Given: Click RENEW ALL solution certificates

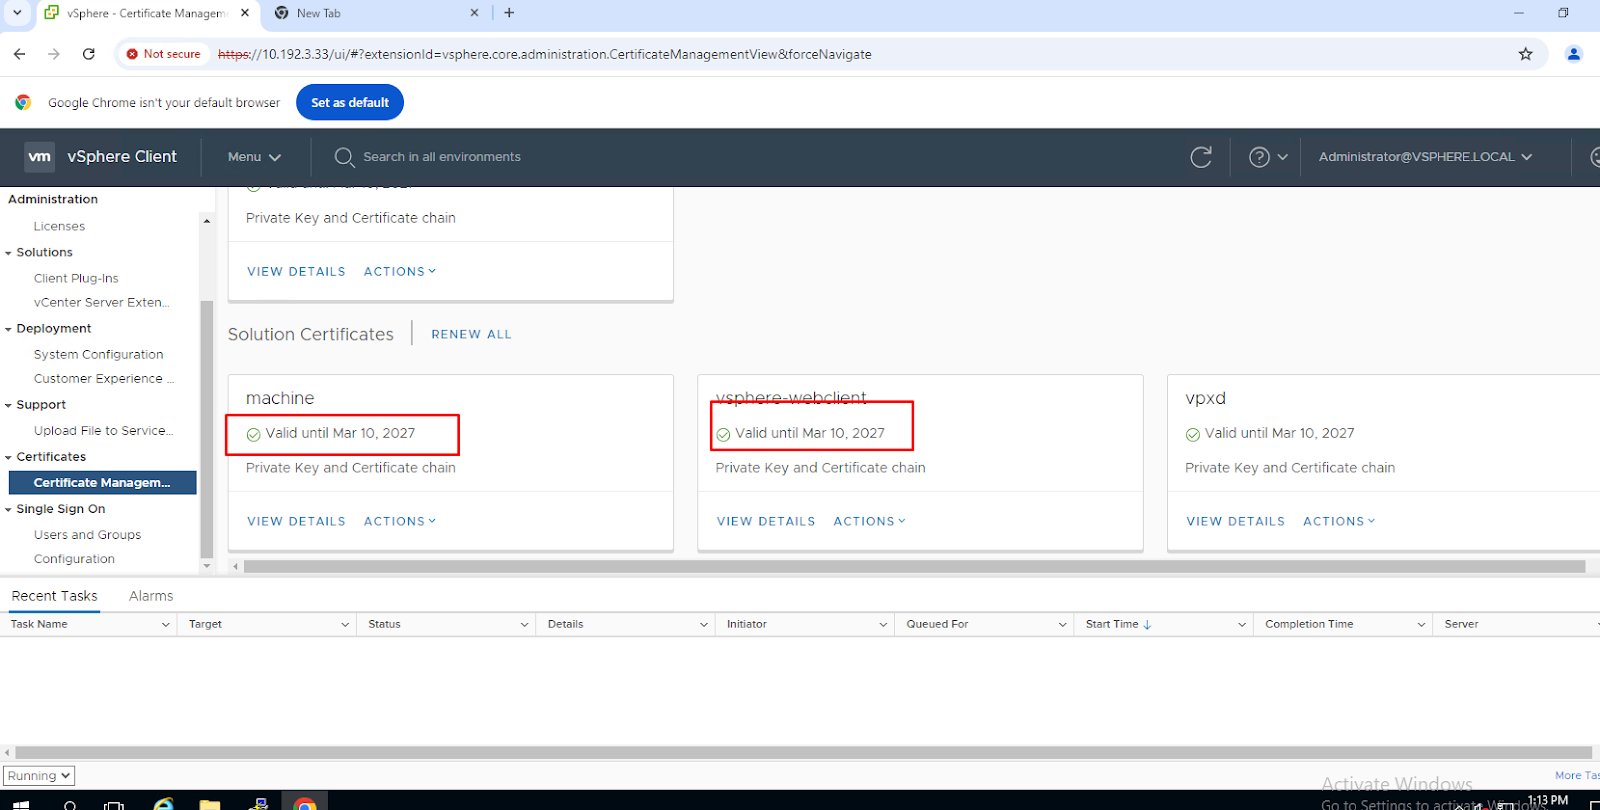Looking at the screenshot, I should coord(471,334).
